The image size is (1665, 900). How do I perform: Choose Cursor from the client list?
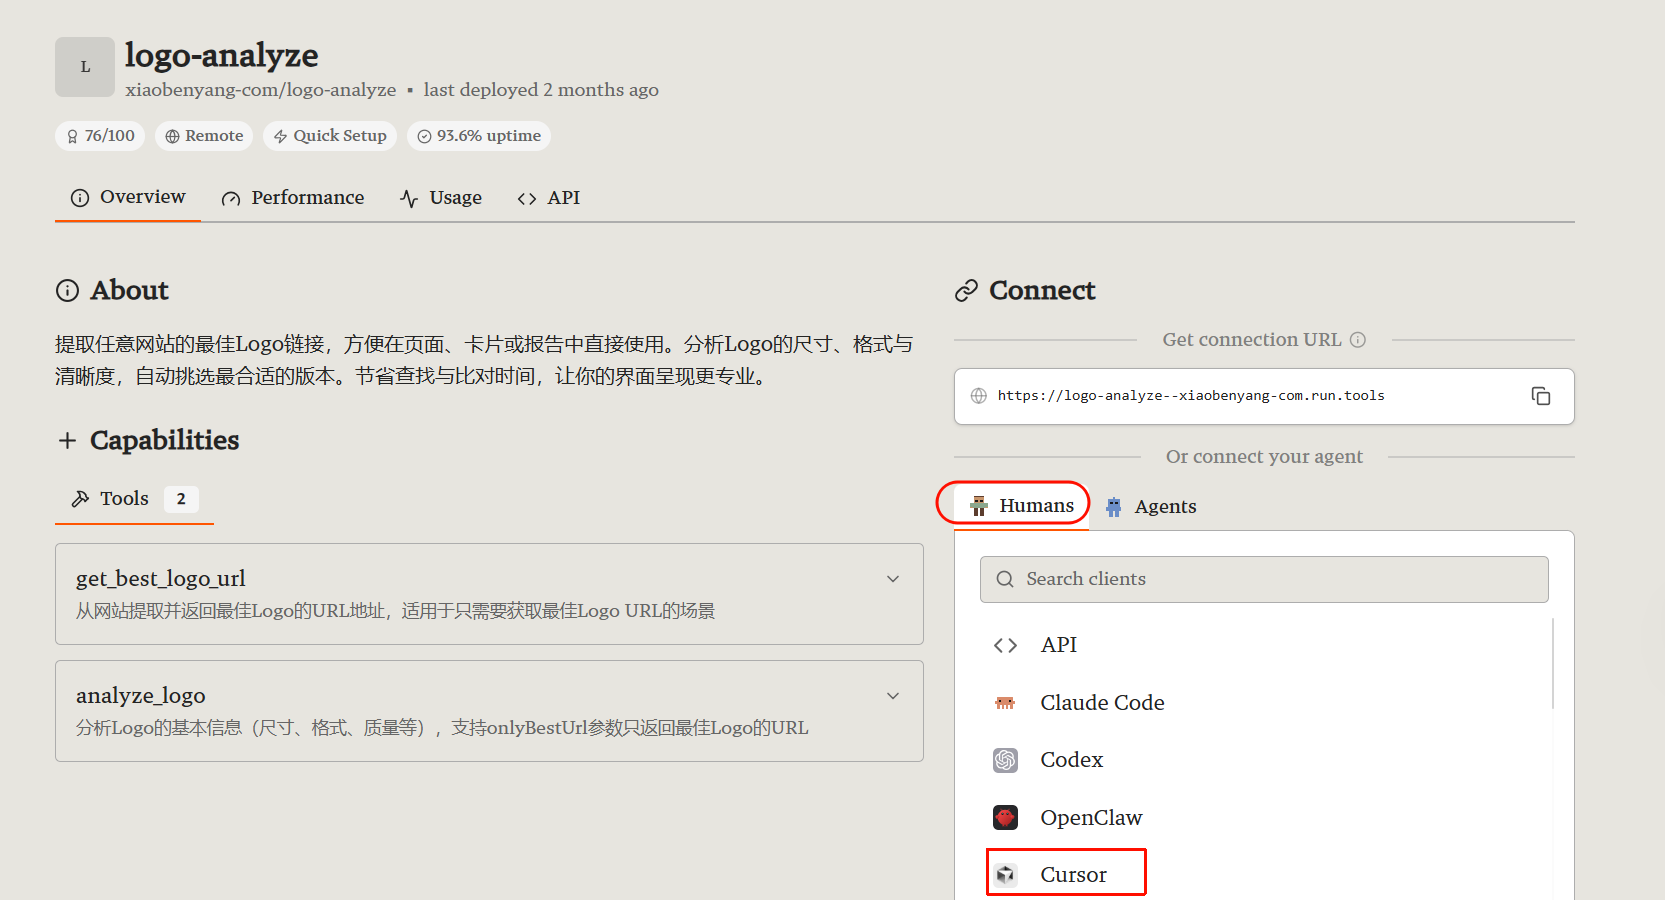tap(1266, 875)
